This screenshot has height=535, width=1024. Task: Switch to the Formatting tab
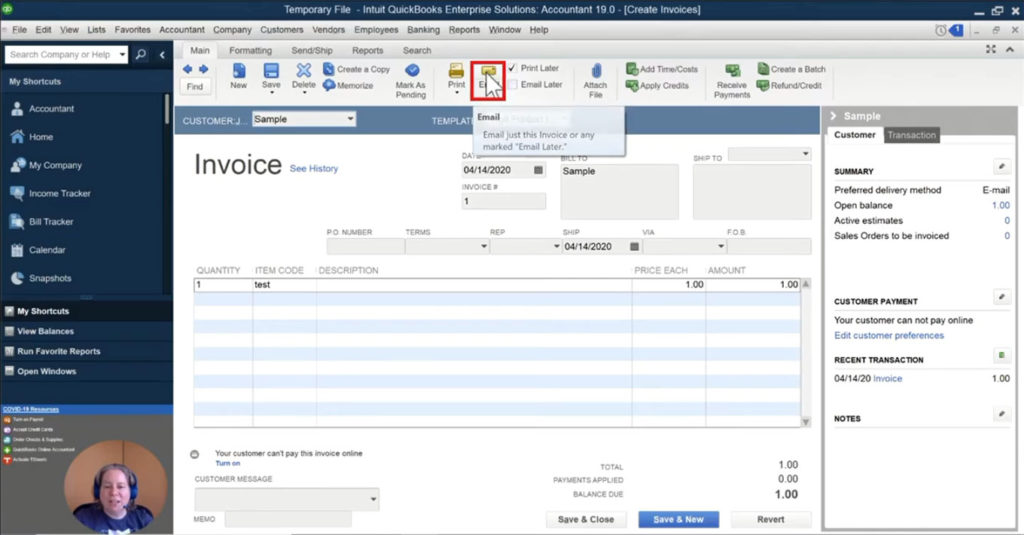(250, 50)
